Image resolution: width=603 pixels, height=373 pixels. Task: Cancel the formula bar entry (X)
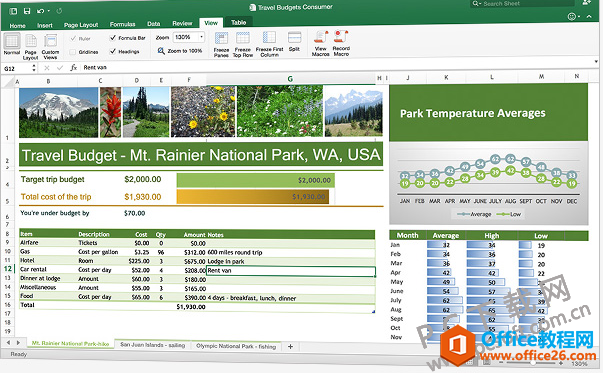click(47, 68)
